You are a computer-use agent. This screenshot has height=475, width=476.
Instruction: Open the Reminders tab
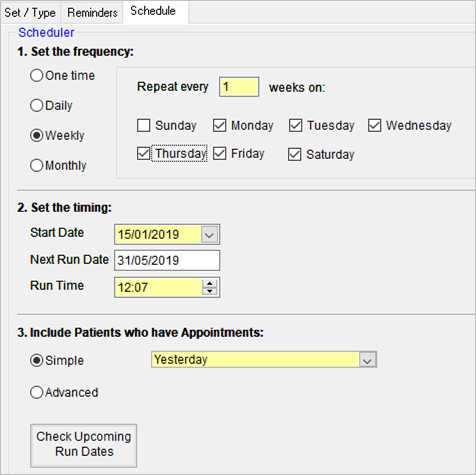(92, 13)
